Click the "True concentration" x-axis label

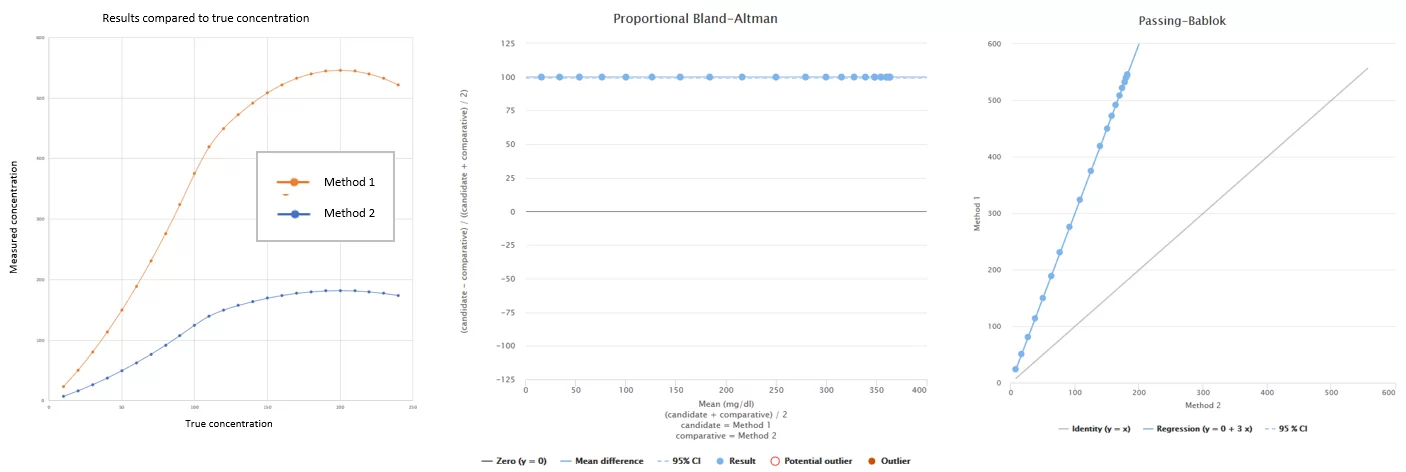pos(229,424)
